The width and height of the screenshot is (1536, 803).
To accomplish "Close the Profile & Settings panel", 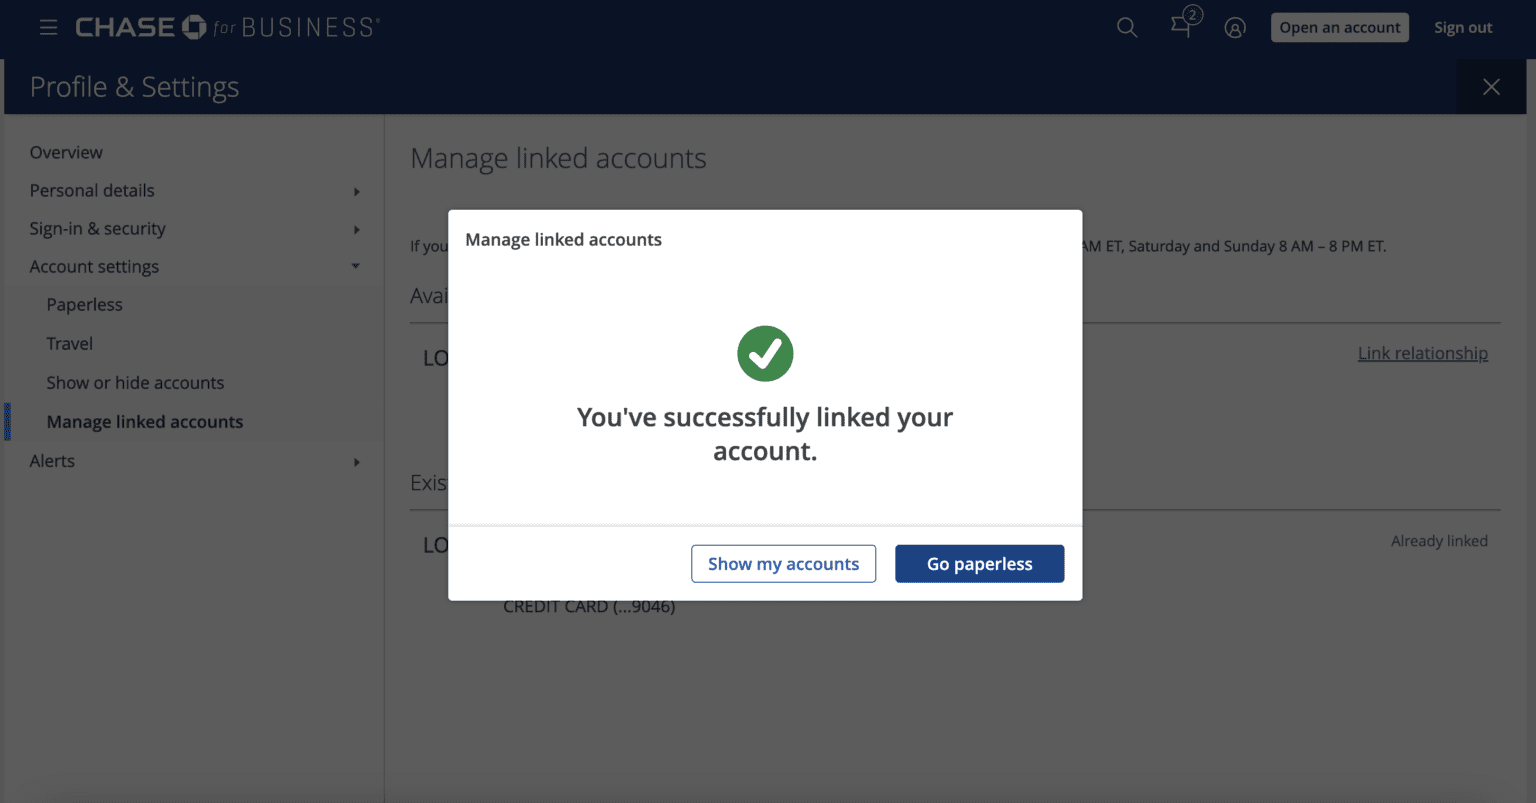I will [1491, 87].
